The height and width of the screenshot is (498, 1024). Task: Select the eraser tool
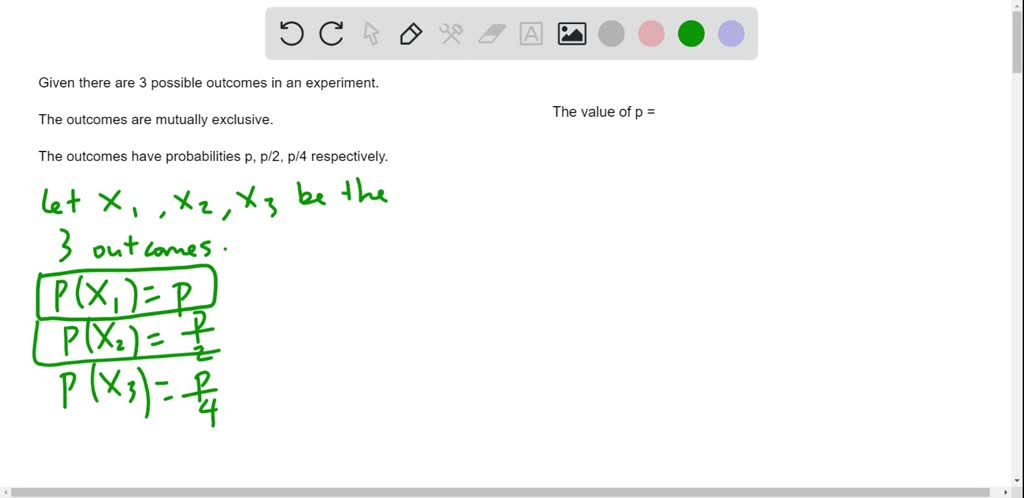click(x=492, y=33)
